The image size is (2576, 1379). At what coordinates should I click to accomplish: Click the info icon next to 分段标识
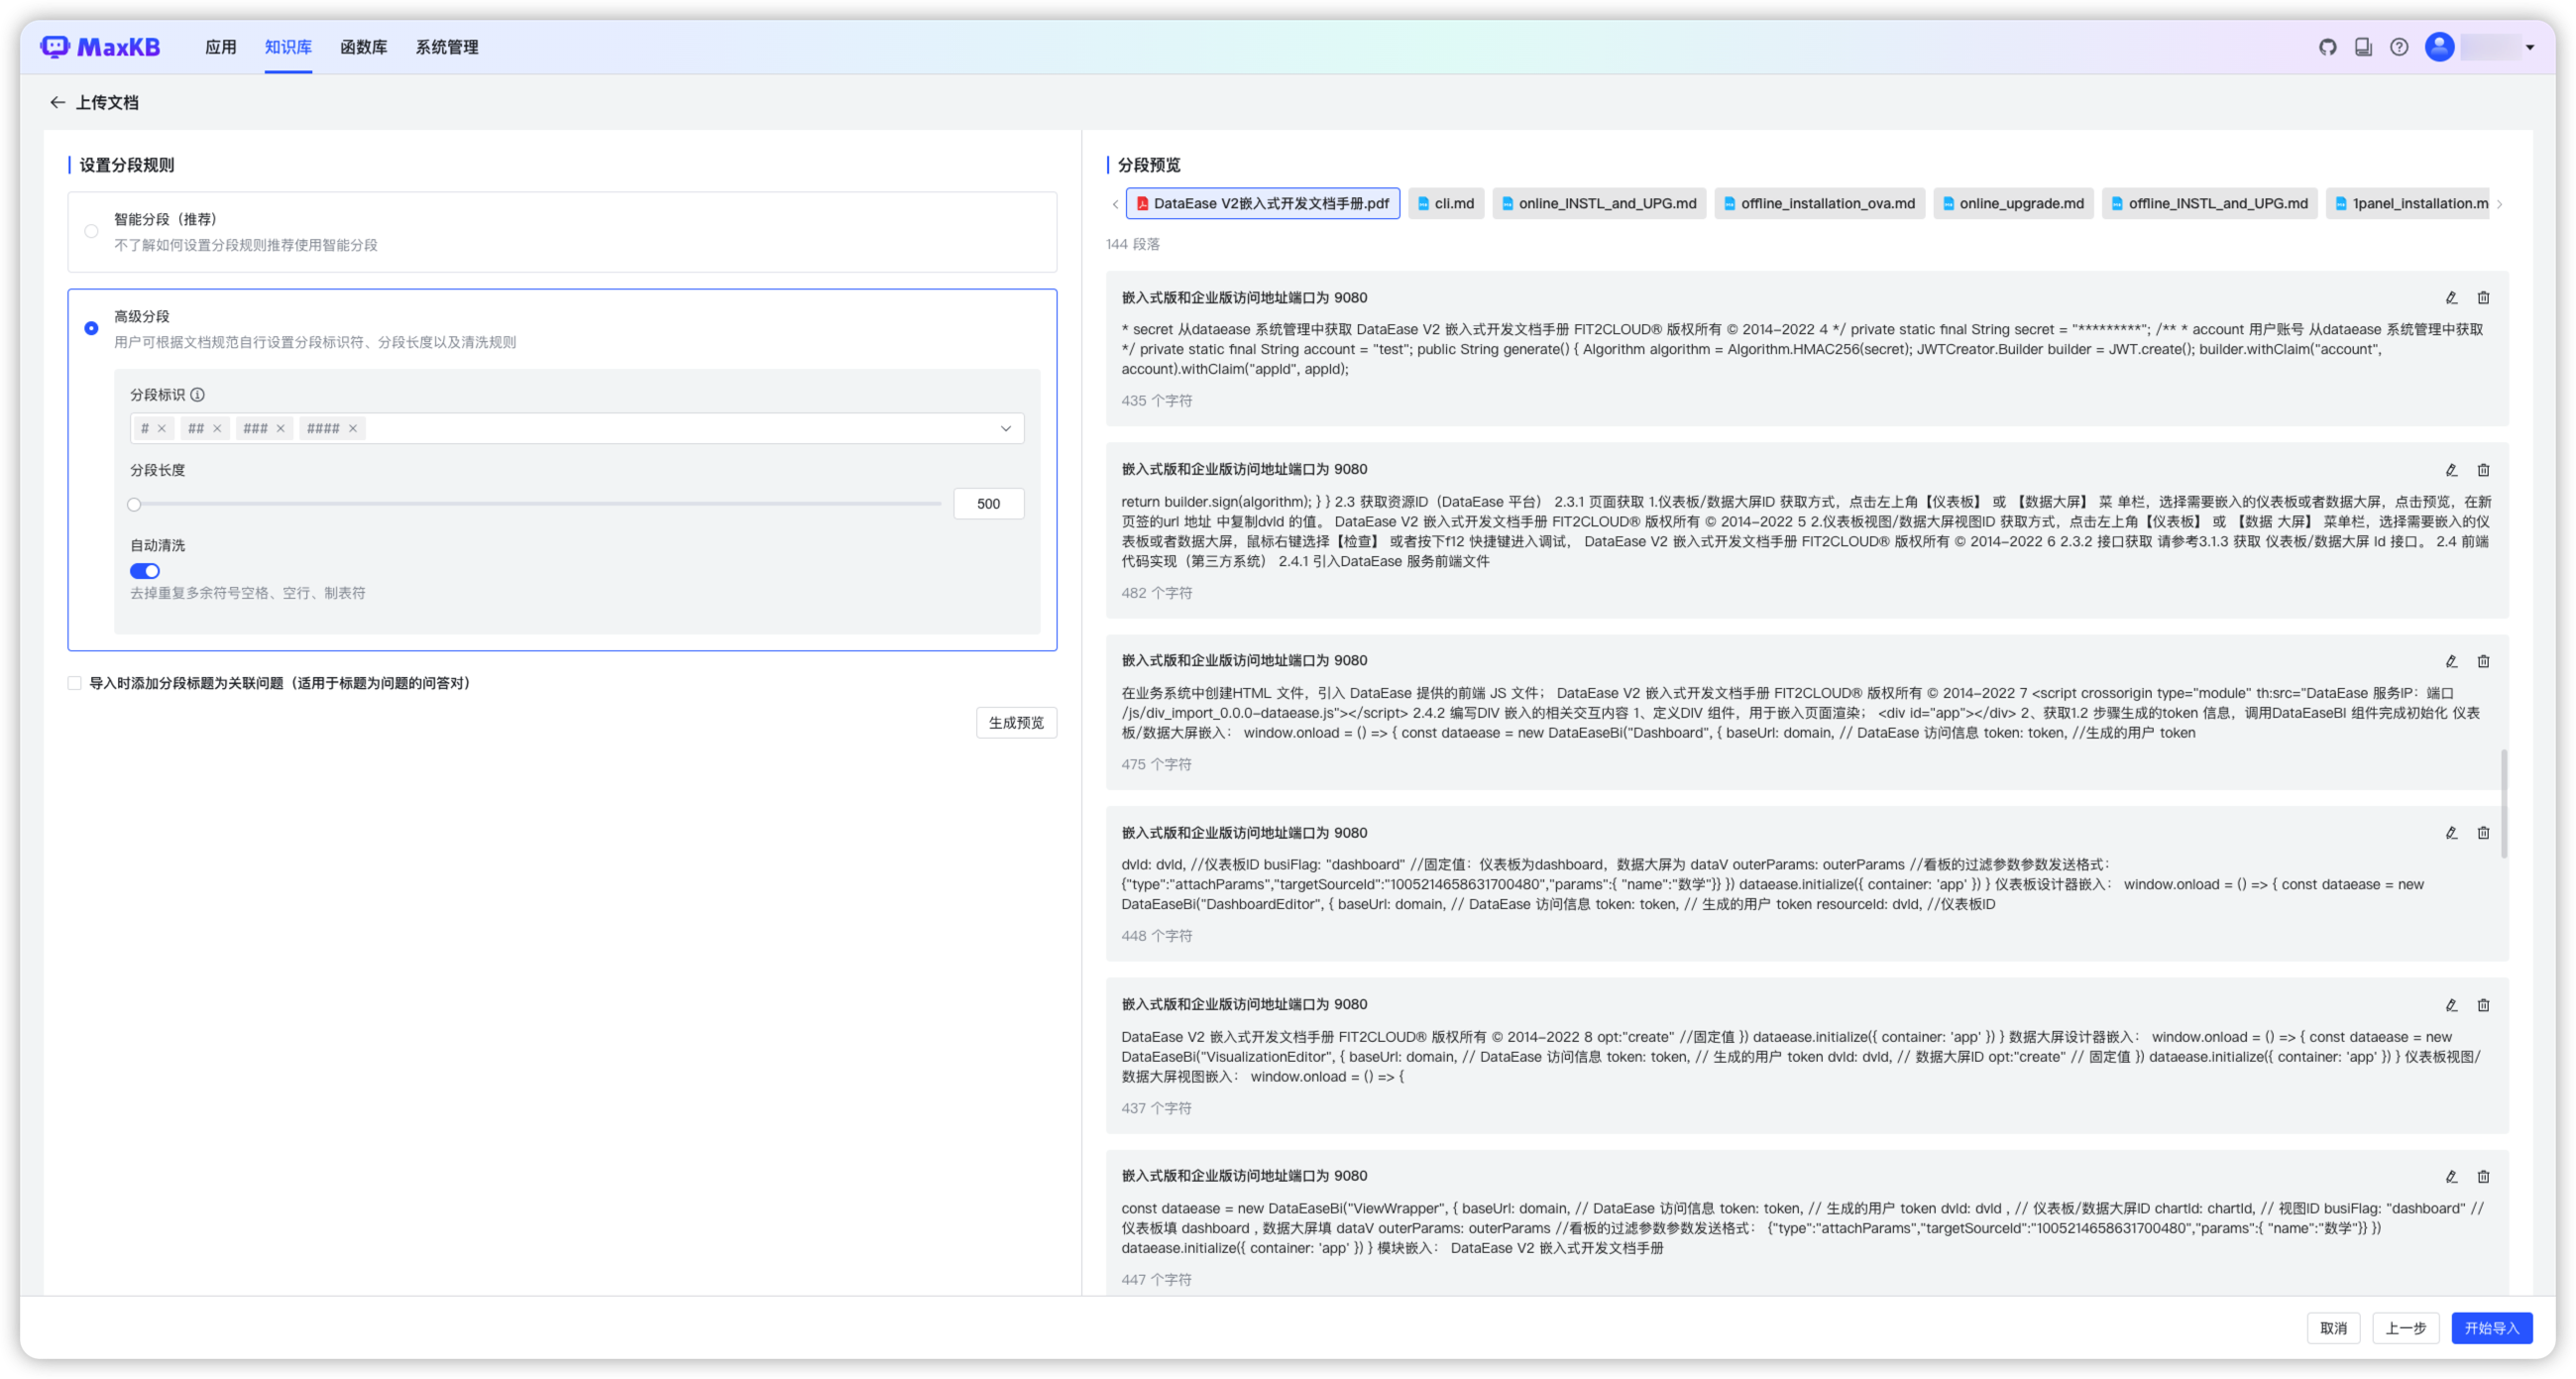click(198, 395)
